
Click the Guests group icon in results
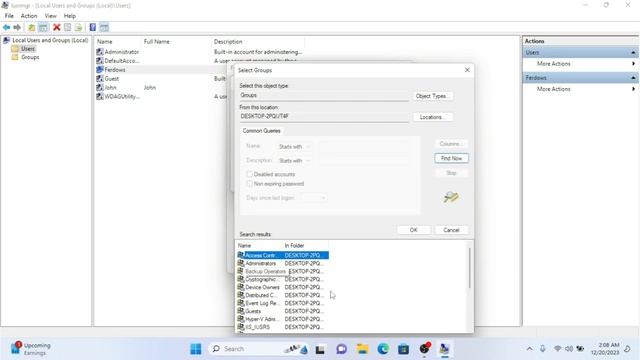coord(241,311)
